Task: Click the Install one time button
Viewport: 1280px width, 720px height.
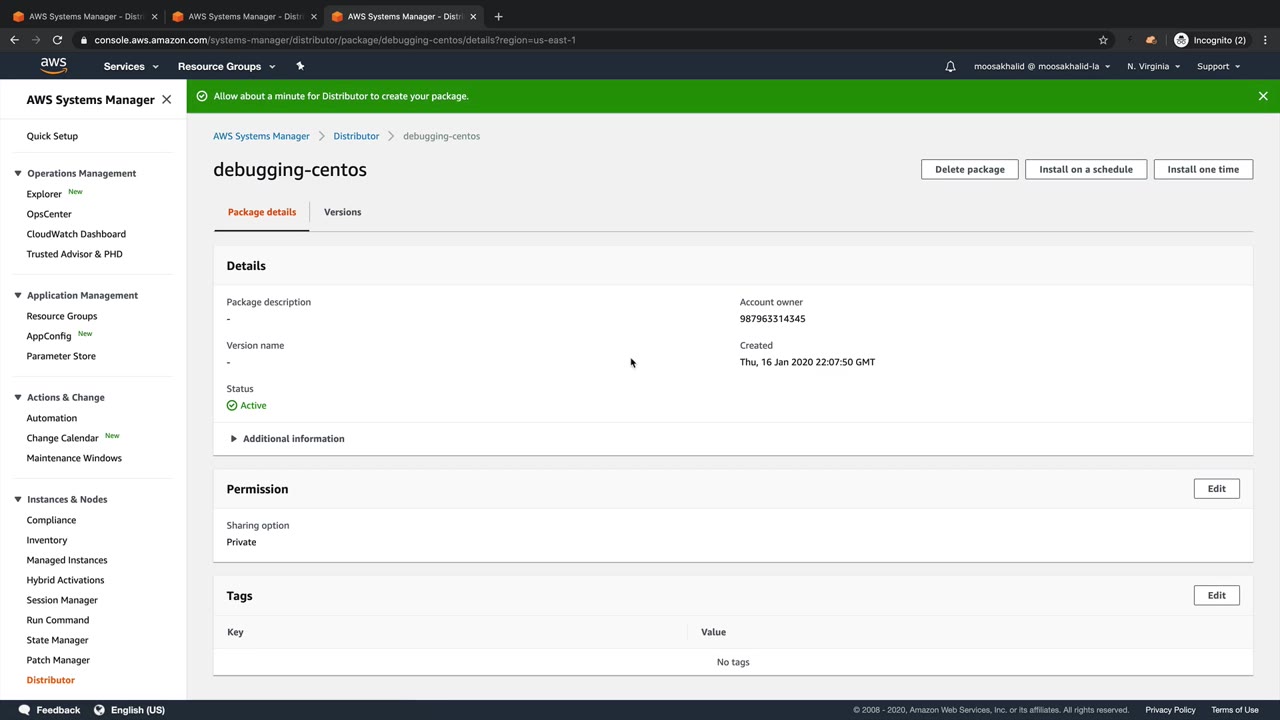Action: [1203, 169]
